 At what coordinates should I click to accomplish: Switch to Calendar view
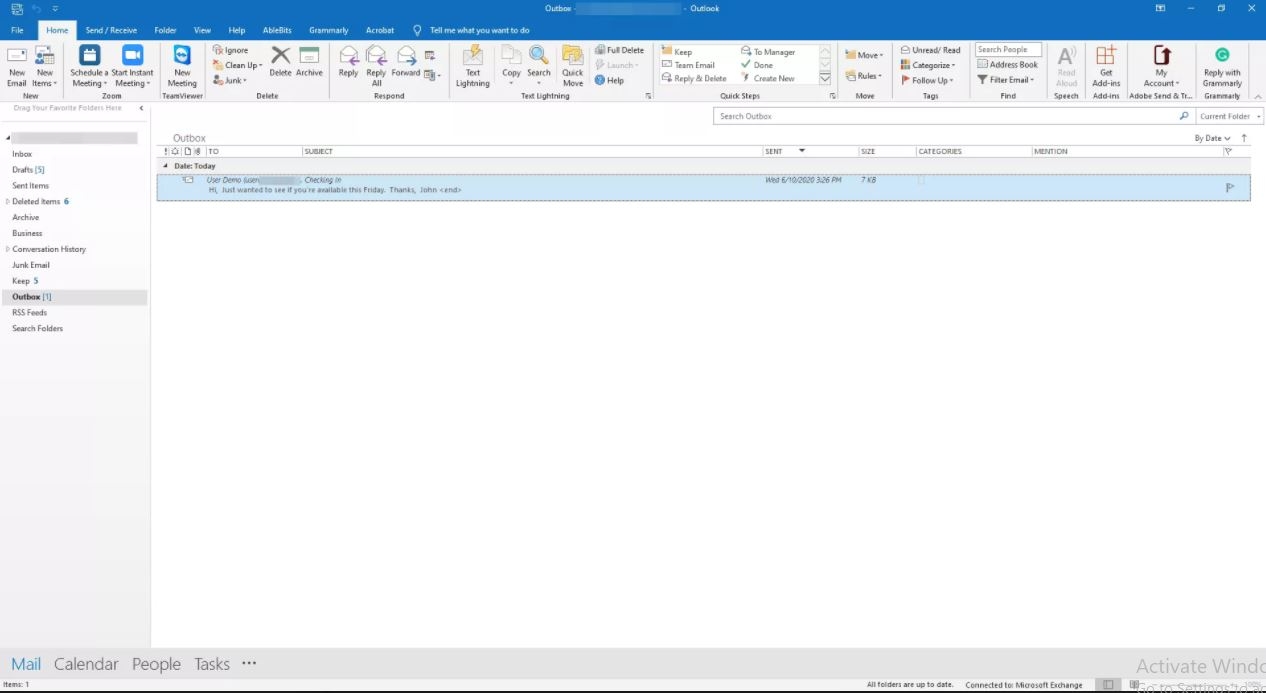tap(86, 664)
